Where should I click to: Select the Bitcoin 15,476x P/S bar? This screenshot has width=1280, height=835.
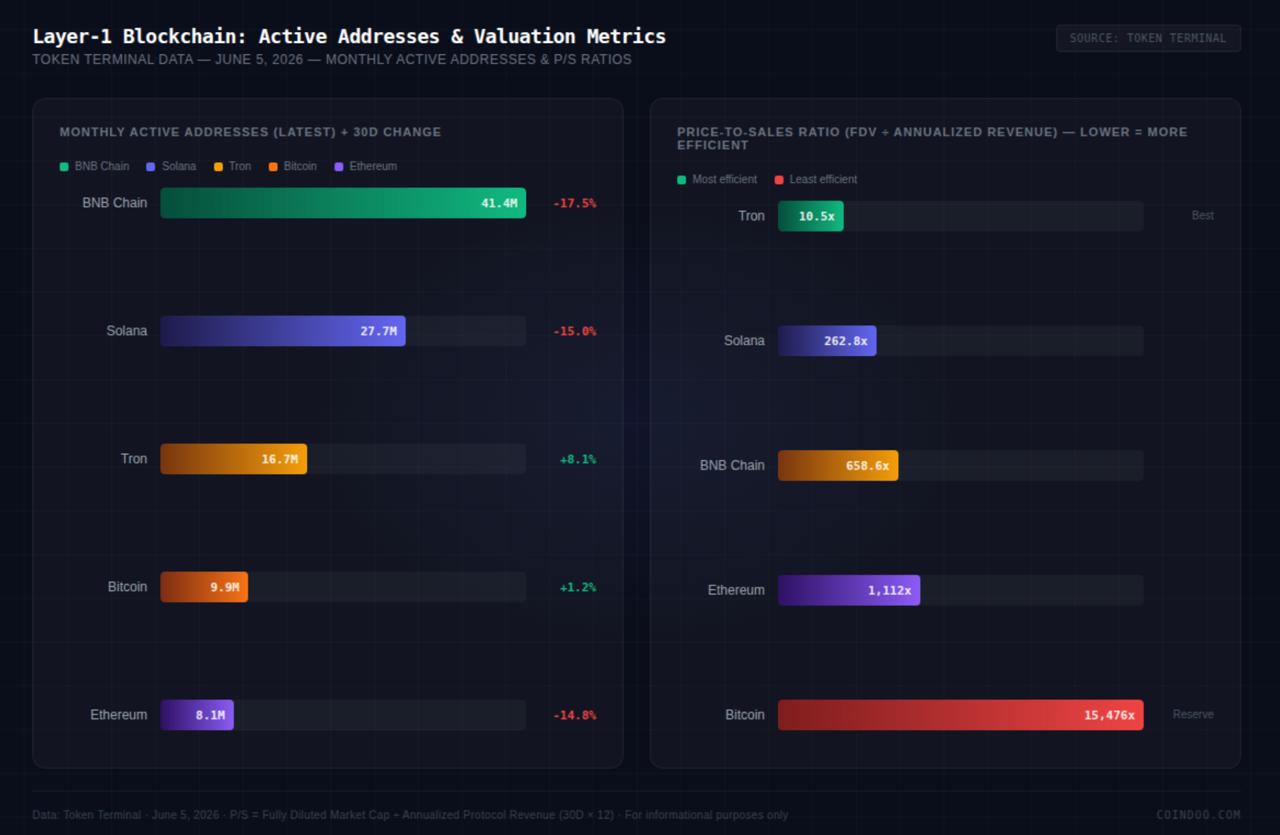click(961, 715)
